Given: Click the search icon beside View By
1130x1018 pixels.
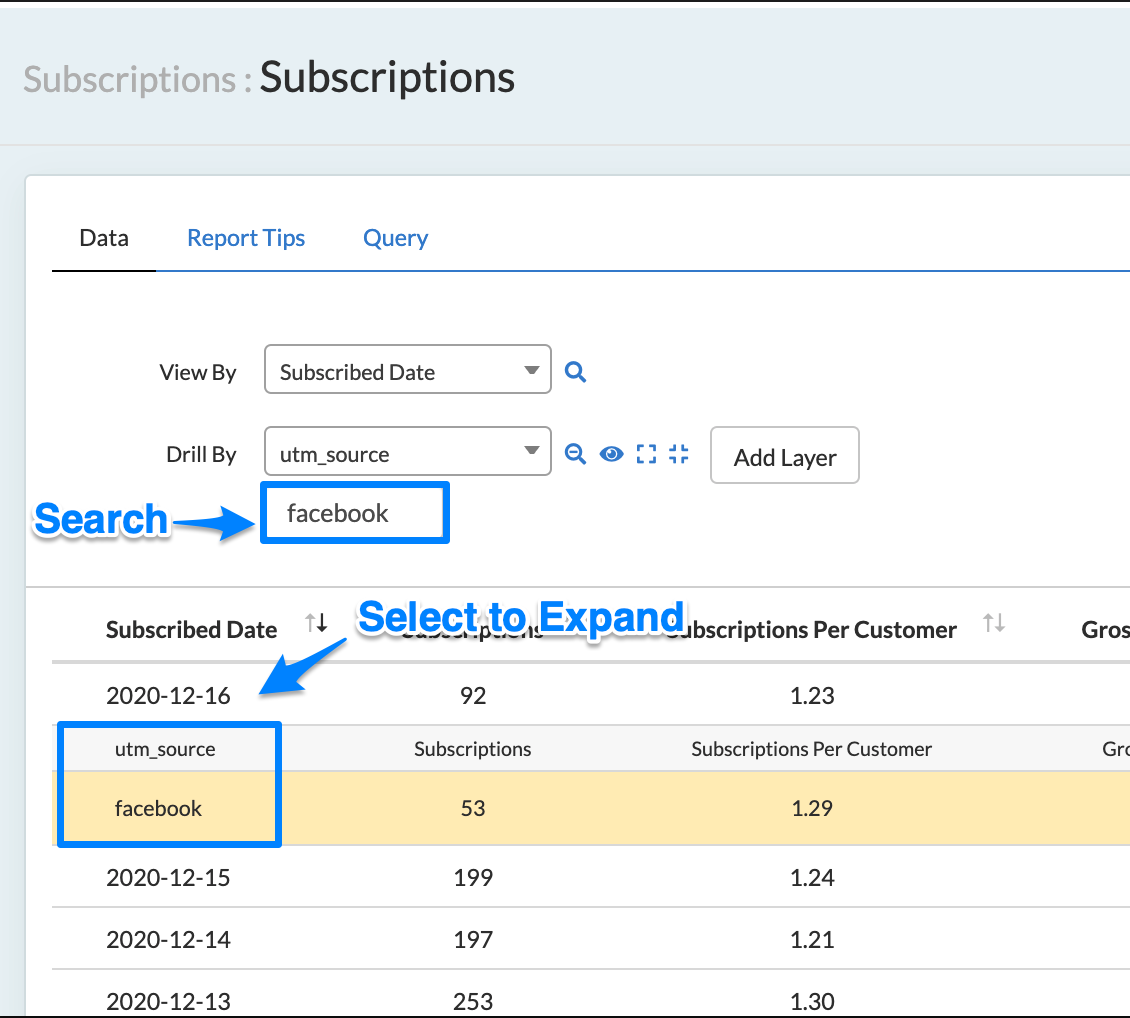Looking at the screenshot, I should coord(575,372).
